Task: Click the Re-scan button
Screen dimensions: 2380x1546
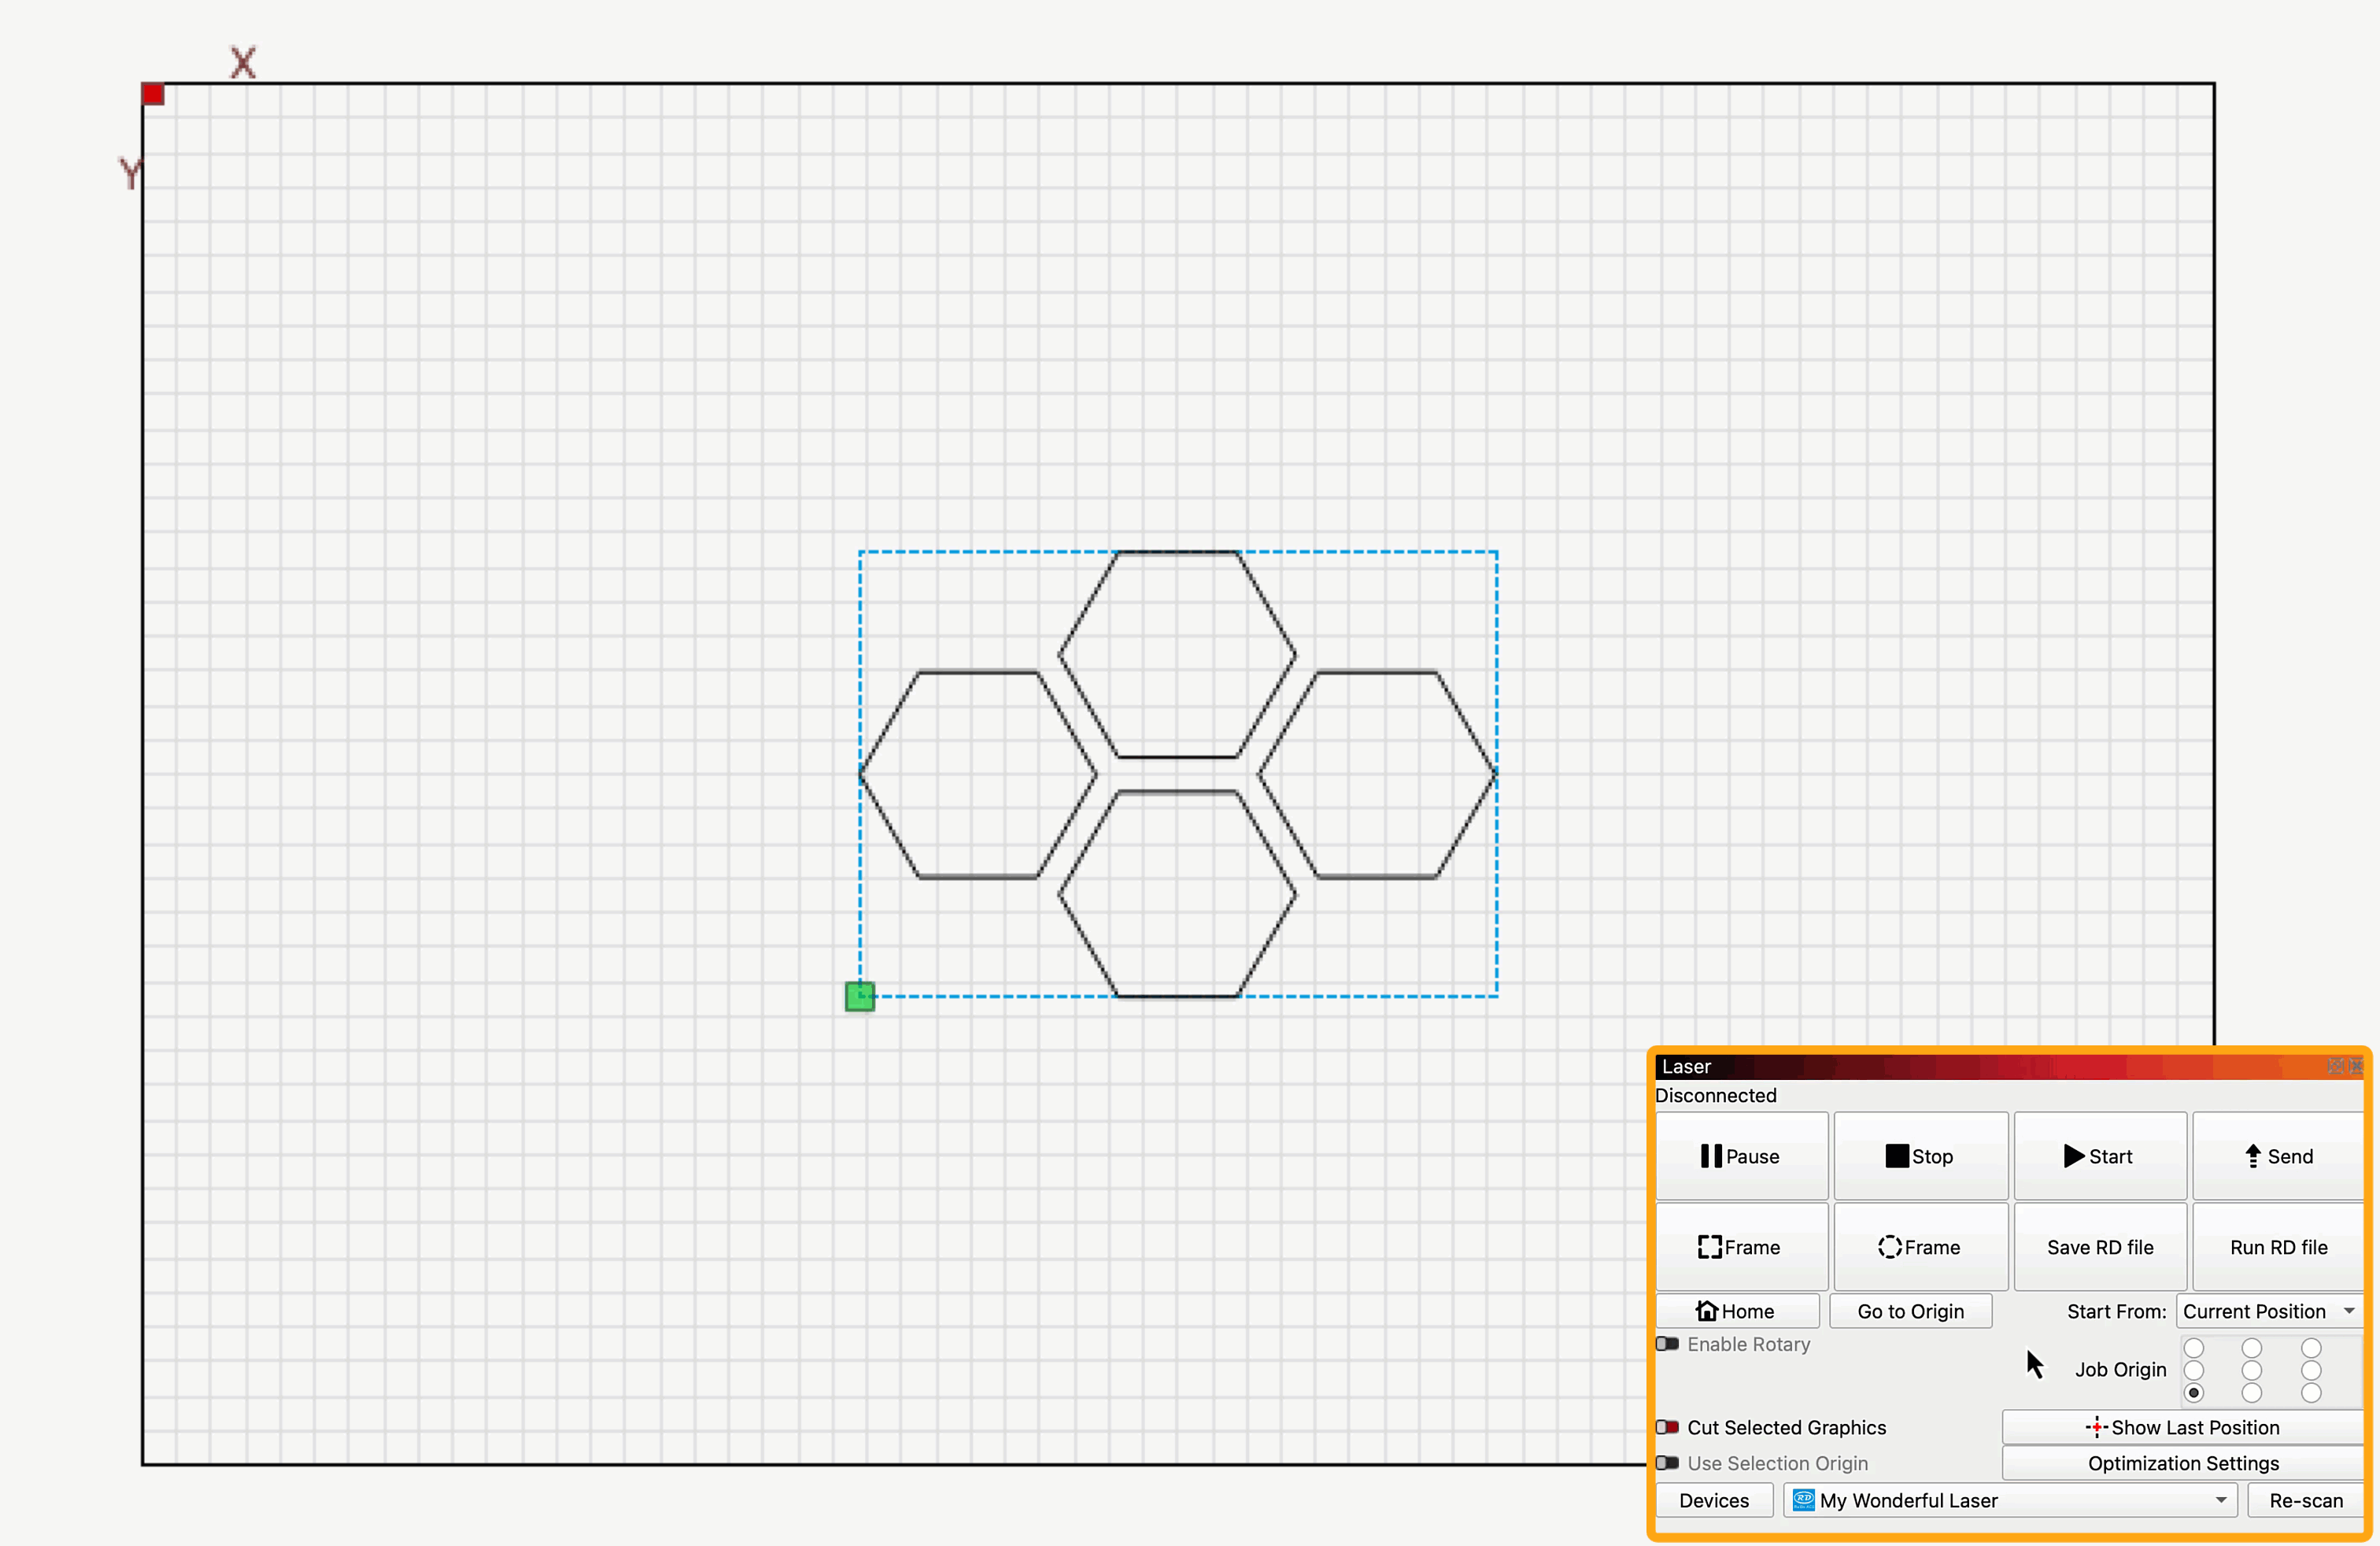Action: click(2305, 1500)
